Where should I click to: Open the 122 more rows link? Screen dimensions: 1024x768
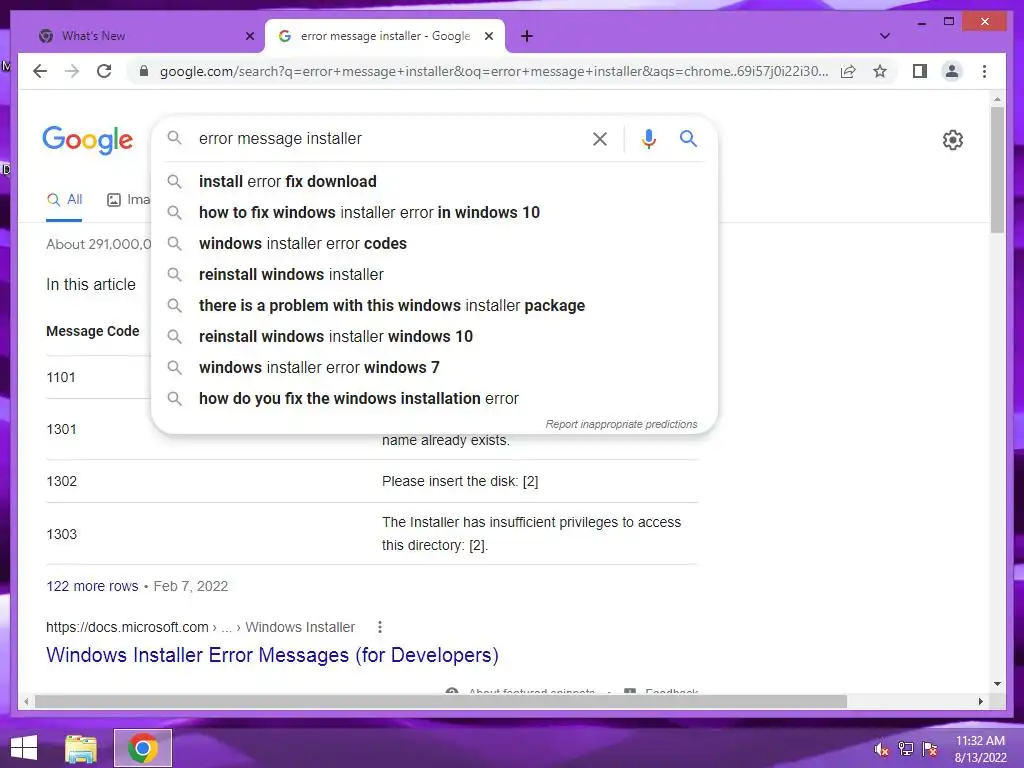tap(92, 586)
